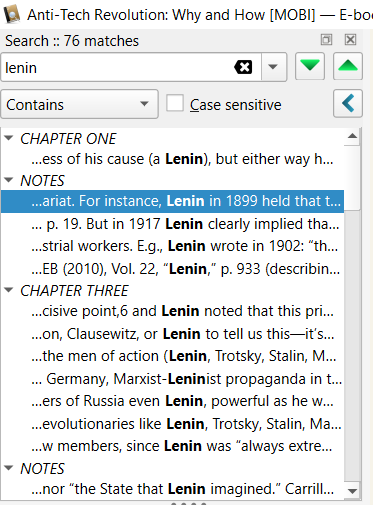Click the calibre e-book viewer app icon
Screen dimensions: 373x505
pyautogui.click(x=11, y=15)
